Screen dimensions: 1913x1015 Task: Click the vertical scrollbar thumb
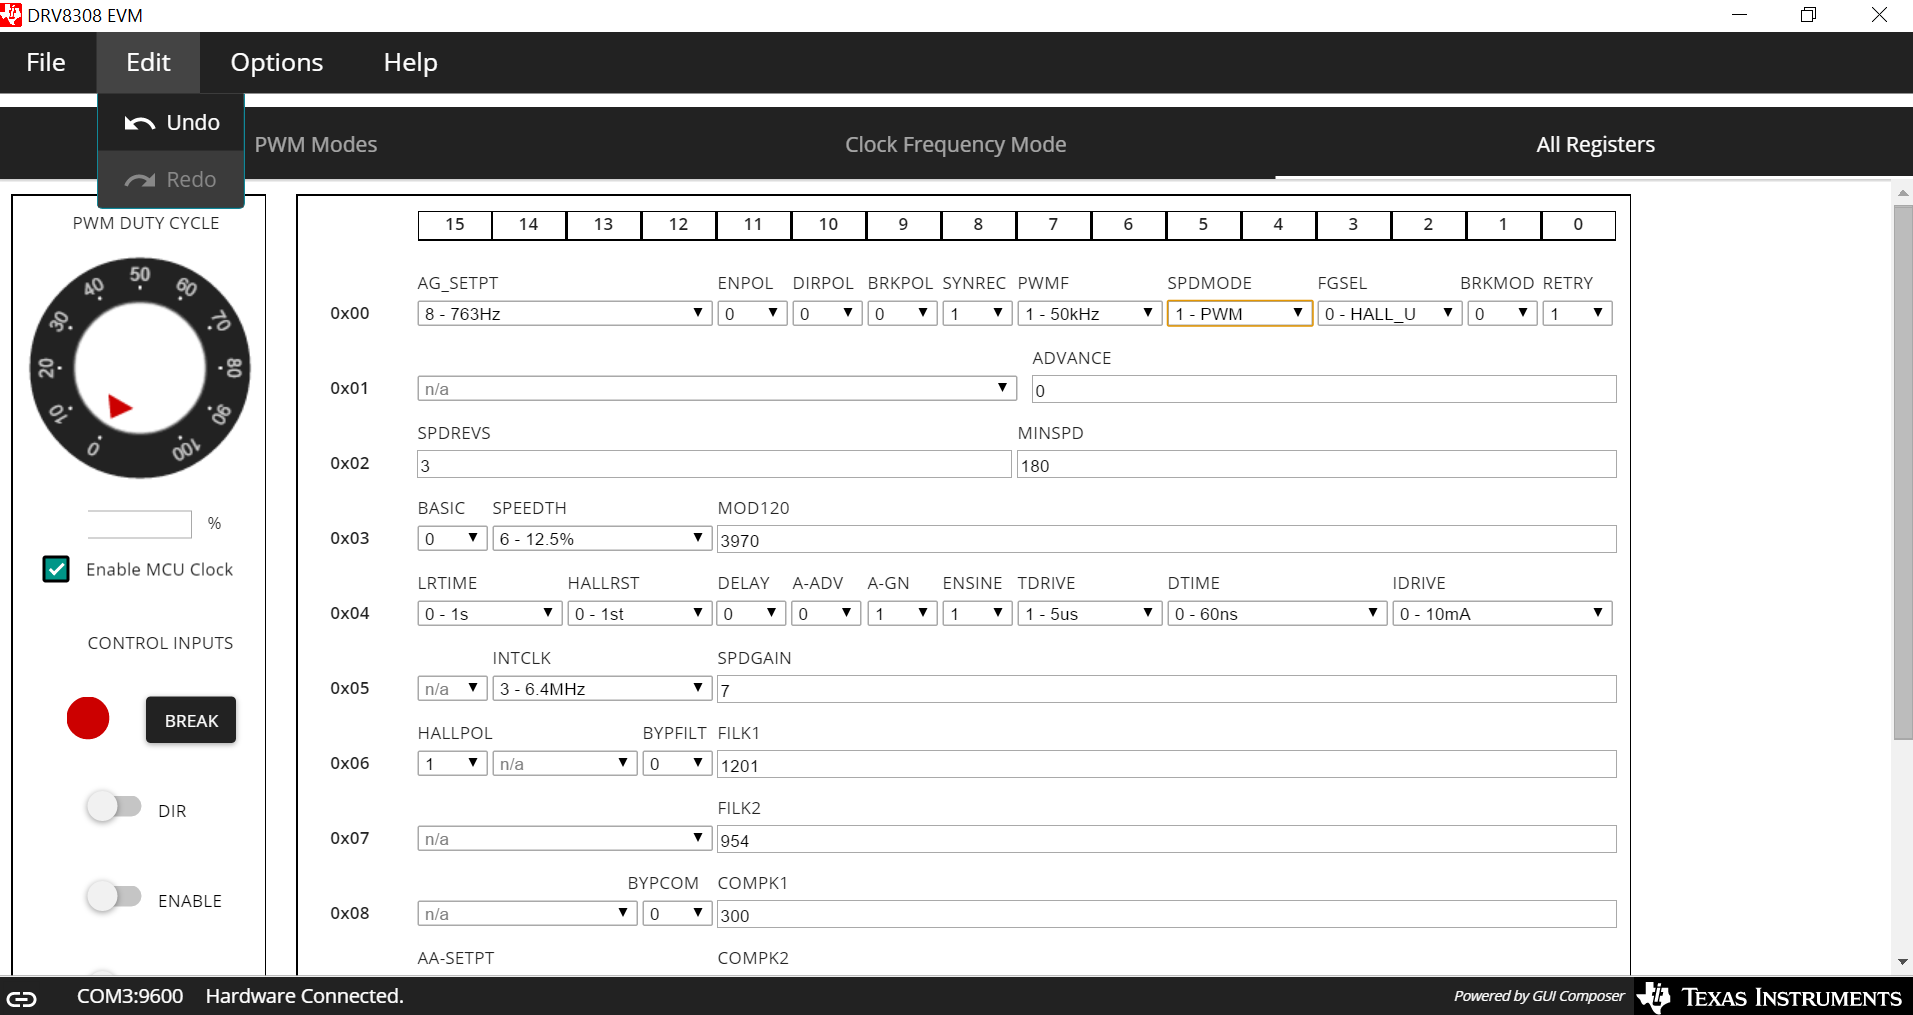coord(1903,472)
